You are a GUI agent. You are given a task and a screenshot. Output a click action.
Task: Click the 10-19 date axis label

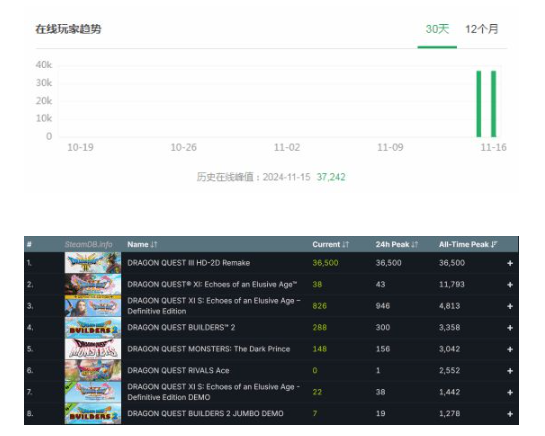click(80, 147)
